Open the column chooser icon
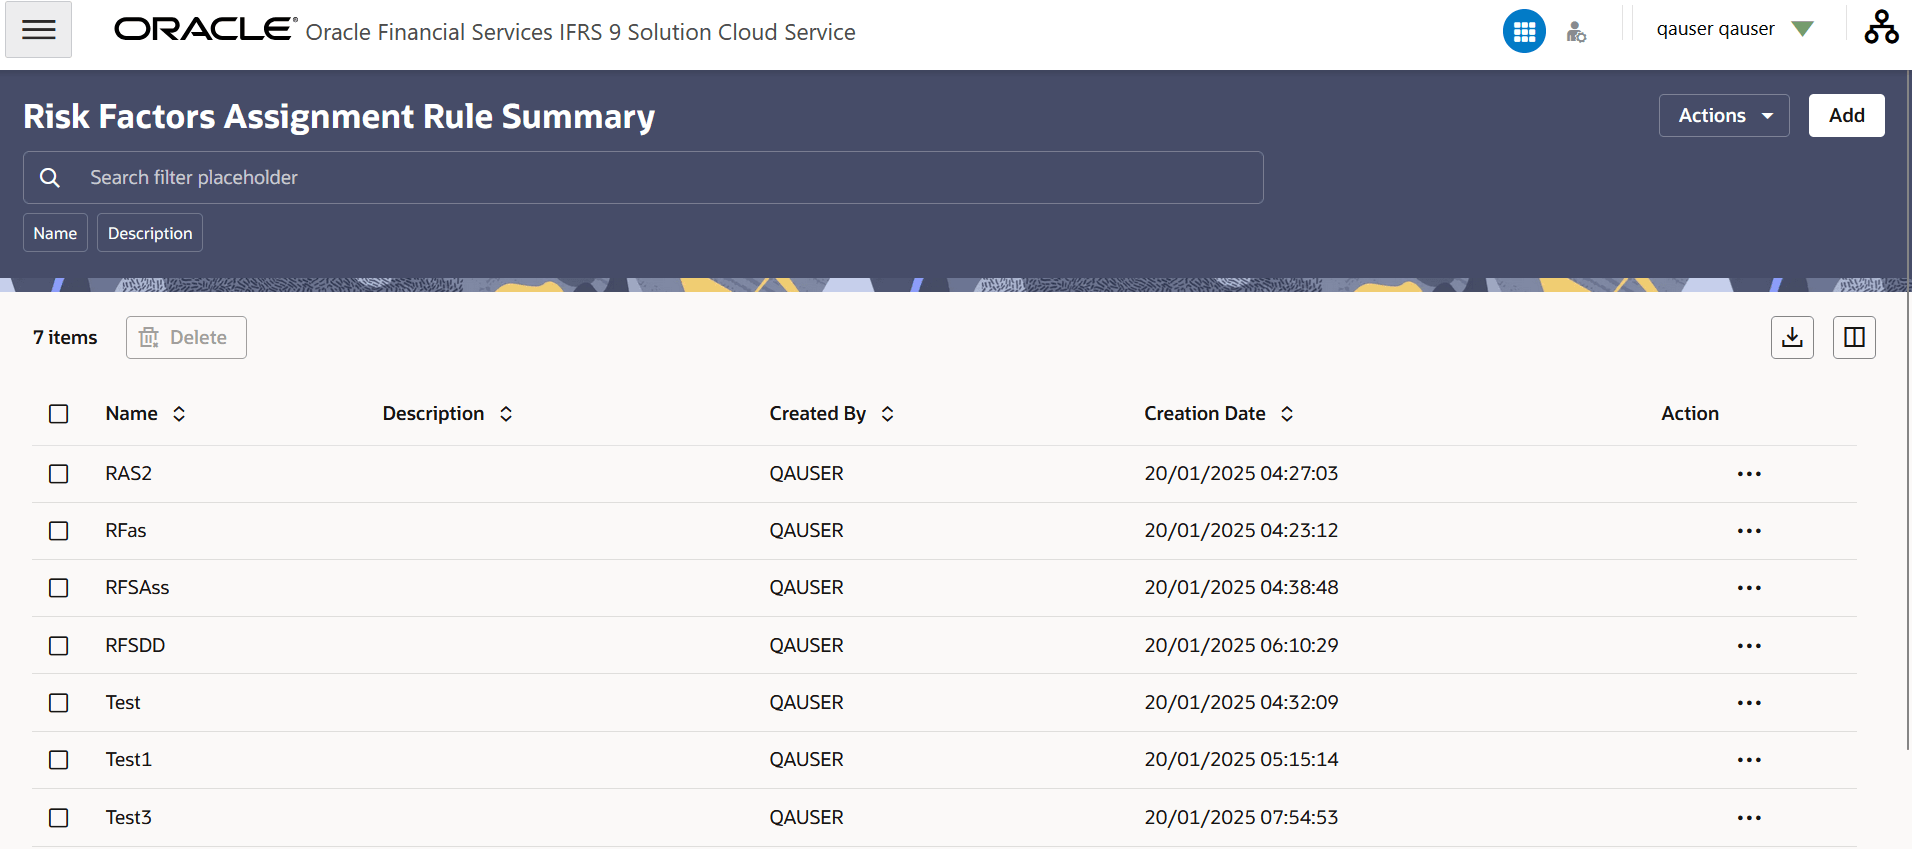Screen dimensions: 1912x865 point(1854,337)
